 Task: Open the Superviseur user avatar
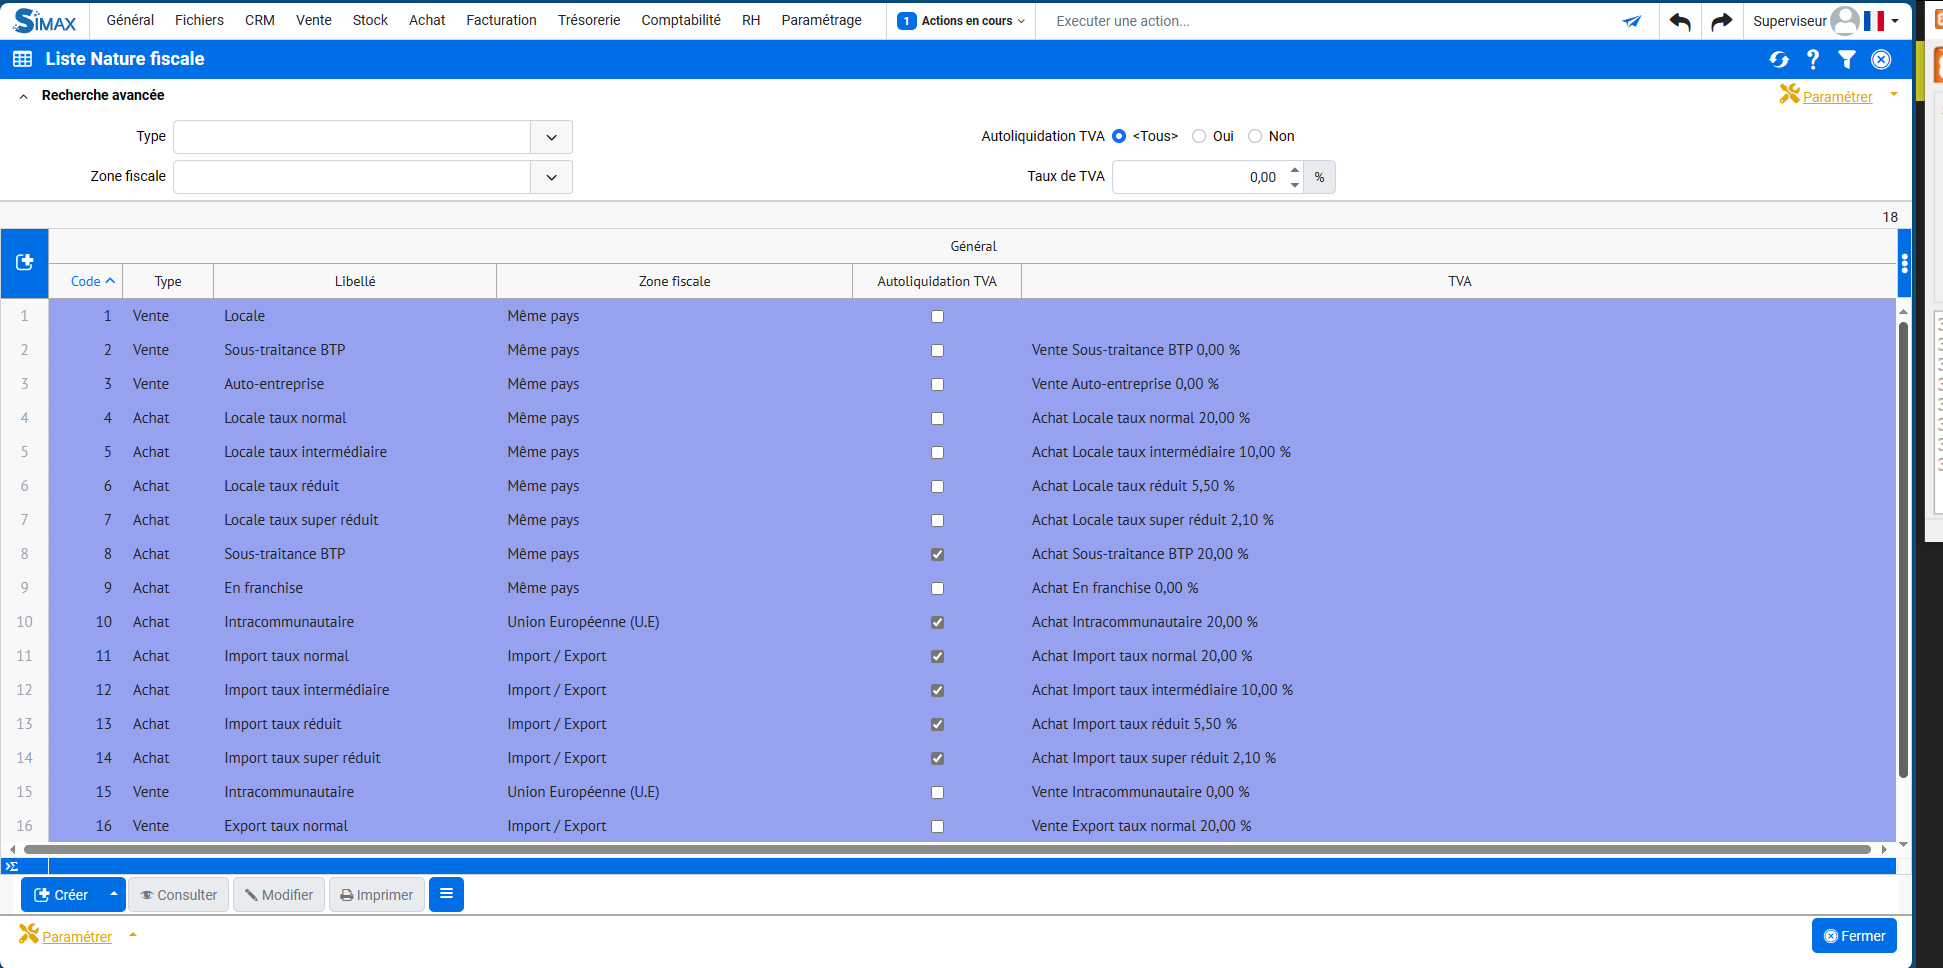(x=1844, y=20)
